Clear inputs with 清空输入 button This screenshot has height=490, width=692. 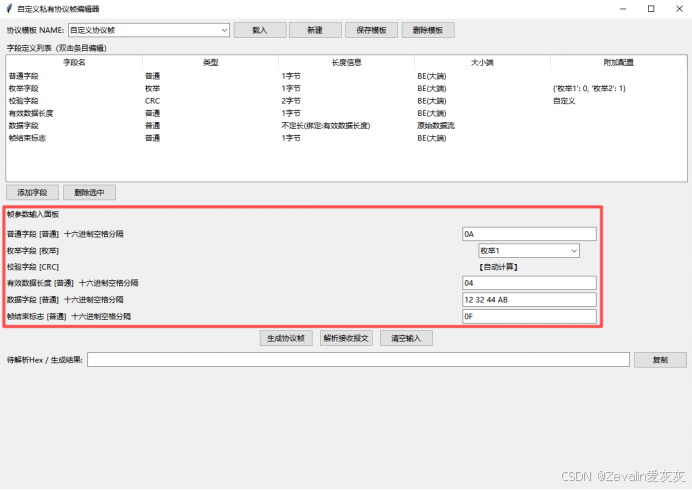[406, 338]
